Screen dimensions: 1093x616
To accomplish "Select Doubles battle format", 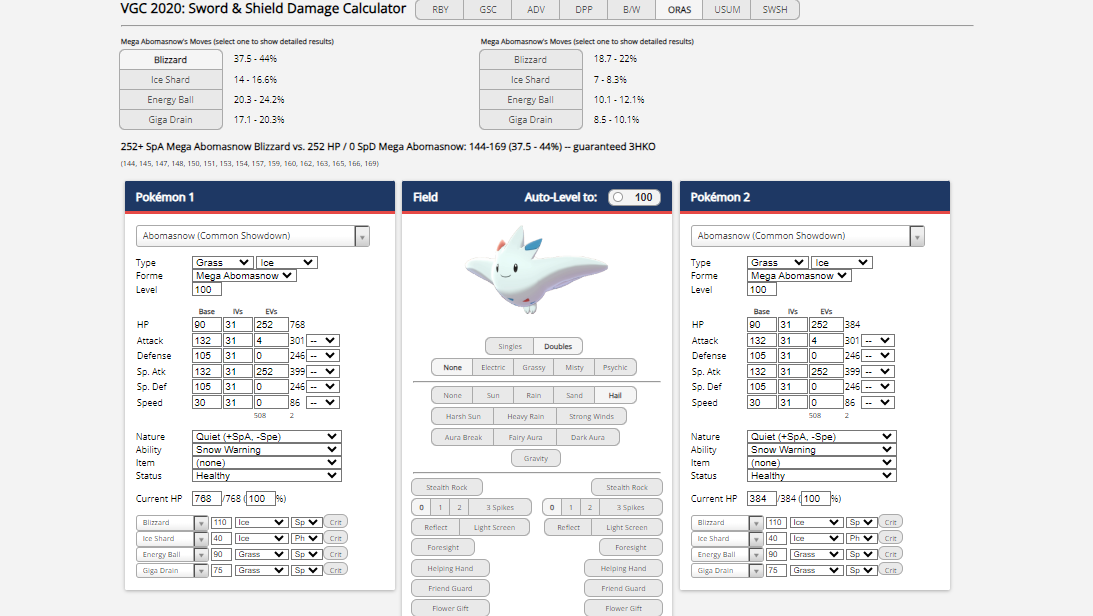I will (x=558, y=346).
